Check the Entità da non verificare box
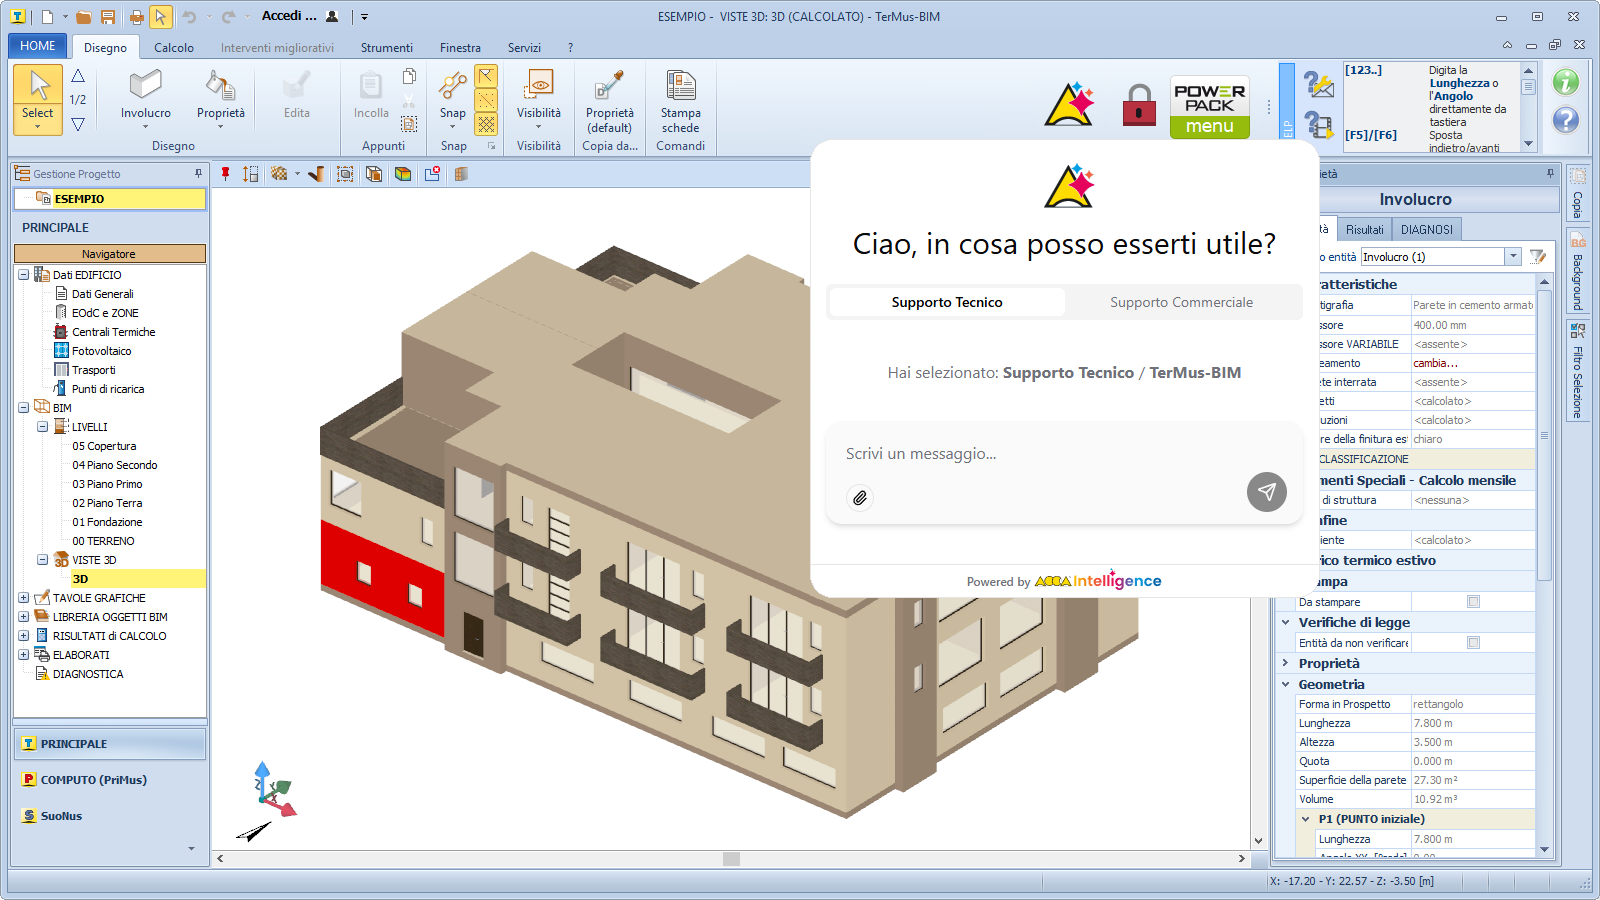This screenshot has height=900, width=1600. pyautogui.click(x=1473, y=643)
